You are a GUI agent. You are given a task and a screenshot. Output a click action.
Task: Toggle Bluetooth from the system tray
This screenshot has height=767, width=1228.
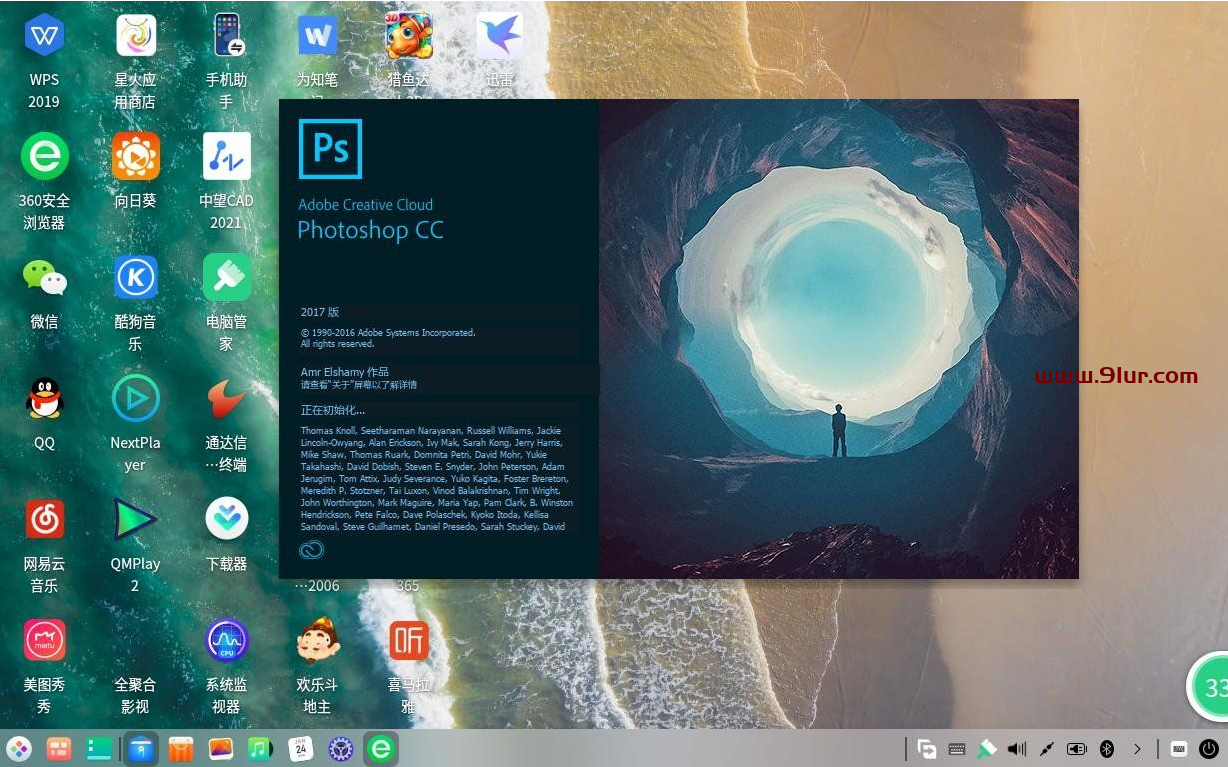(x=1107, y=748)
